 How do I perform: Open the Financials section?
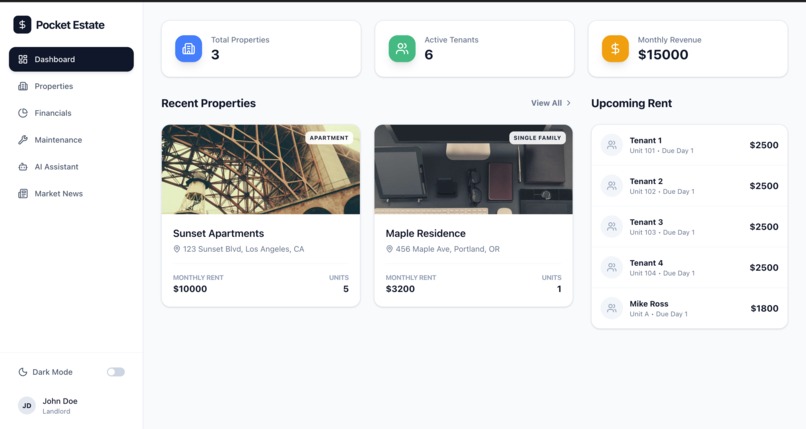(71, 113)
